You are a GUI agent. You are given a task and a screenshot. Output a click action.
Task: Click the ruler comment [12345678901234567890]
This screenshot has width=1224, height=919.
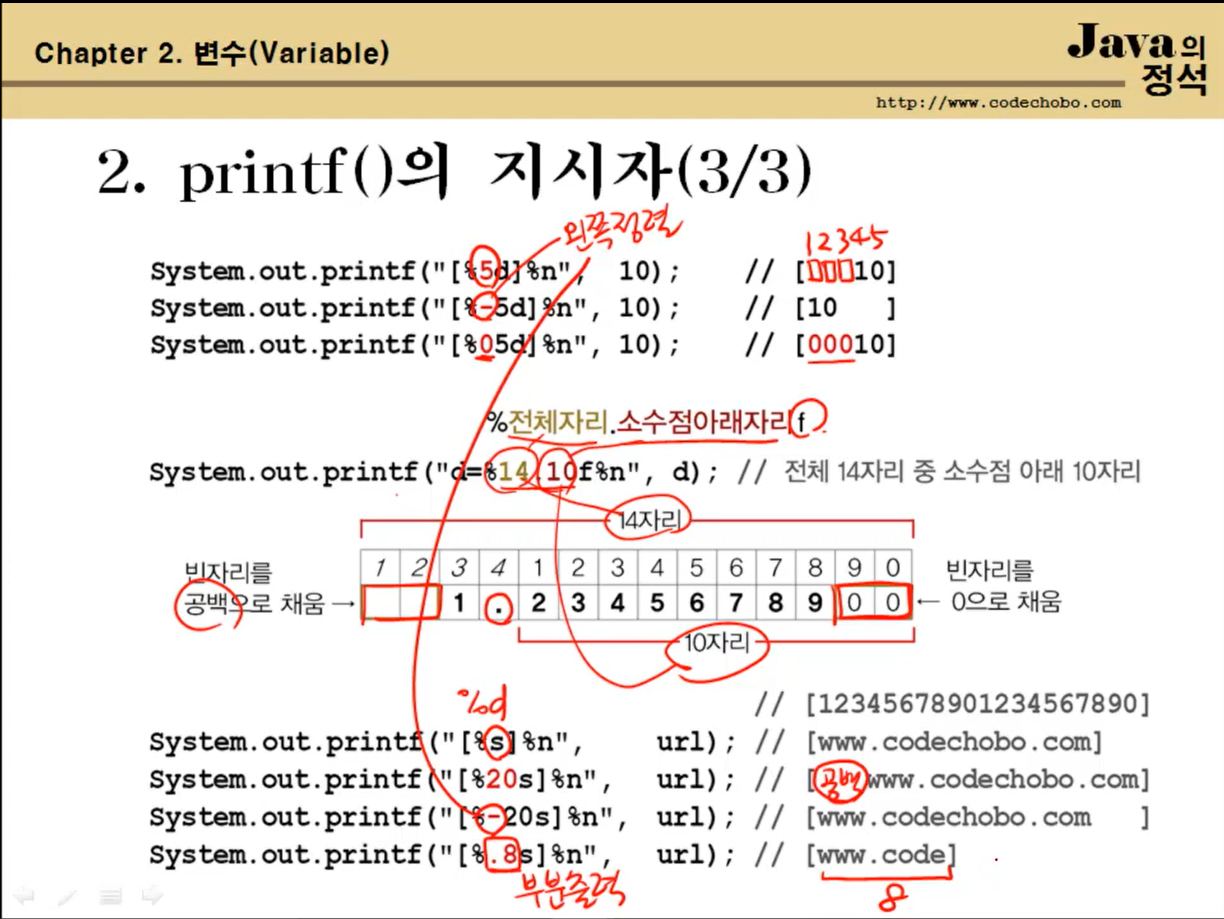977,704
